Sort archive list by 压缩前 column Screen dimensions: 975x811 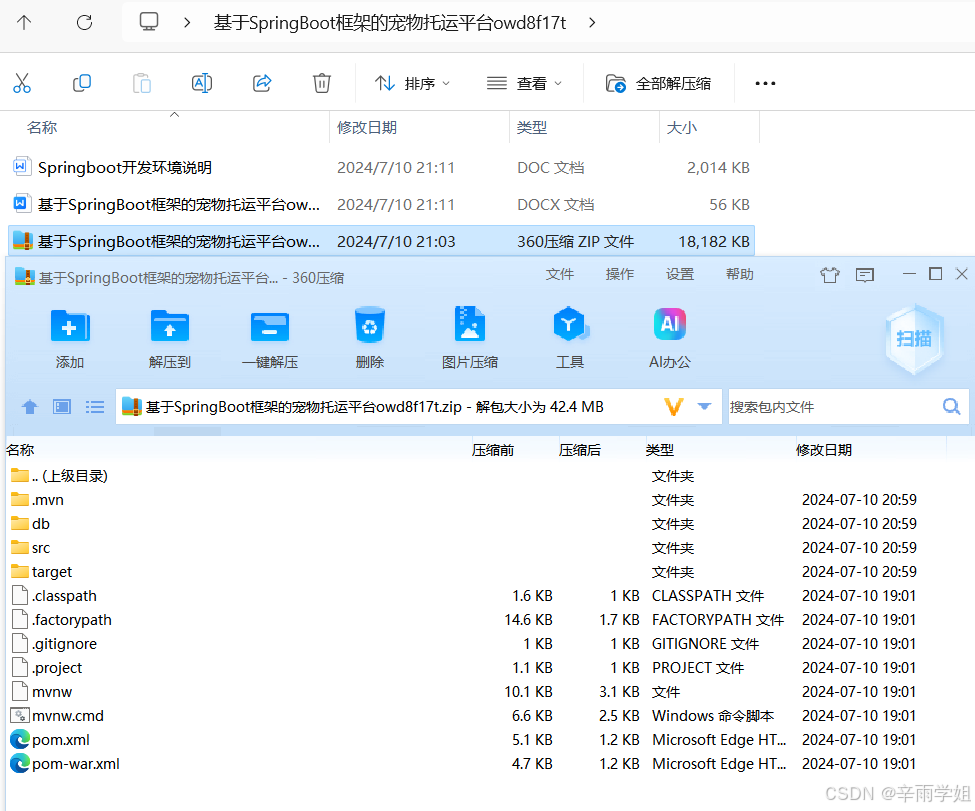tap(492, 450)
